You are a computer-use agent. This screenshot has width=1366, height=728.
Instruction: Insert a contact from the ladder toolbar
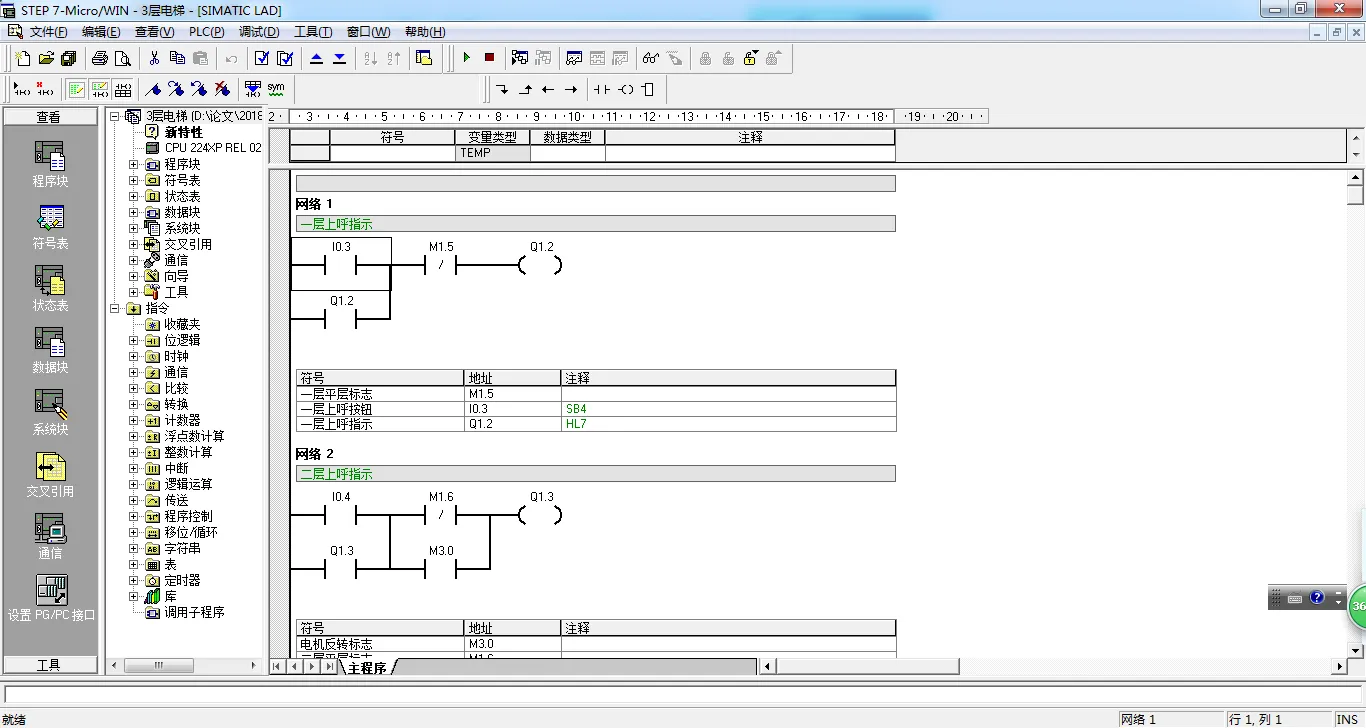click(x=601, y=89)
